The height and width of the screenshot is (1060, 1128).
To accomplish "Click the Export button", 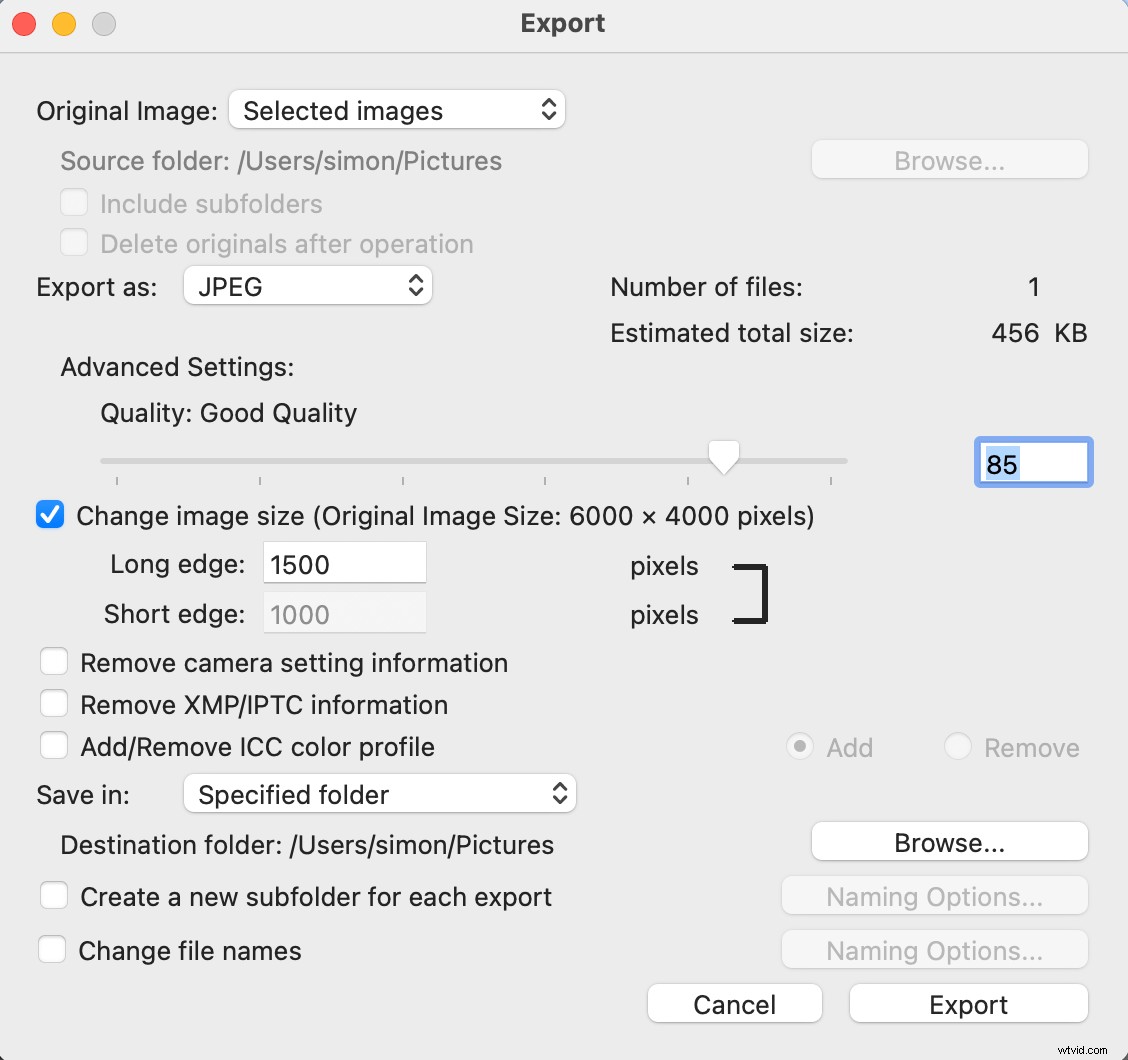I will point(967,1003).
